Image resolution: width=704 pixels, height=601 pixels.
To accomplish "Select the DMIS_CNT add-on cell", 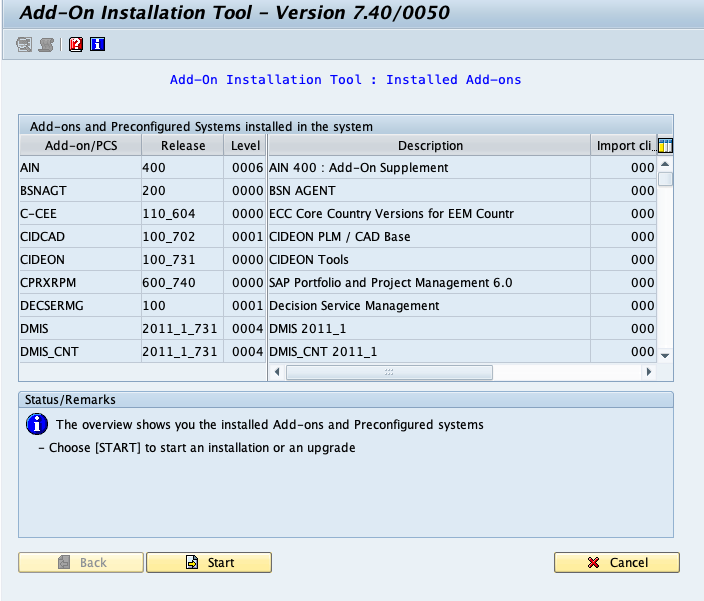I will (81, 351).
